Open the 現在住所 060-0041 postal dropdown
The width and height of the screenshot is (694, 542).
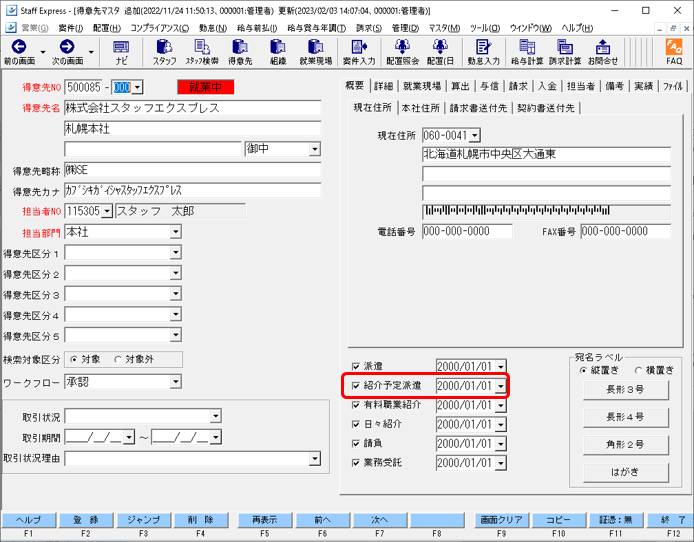(475, 135)
